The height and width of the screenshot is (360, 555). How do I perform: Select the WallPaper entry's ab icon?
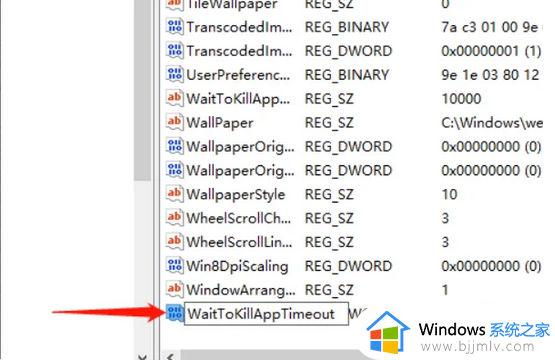[x=175, y=122]
